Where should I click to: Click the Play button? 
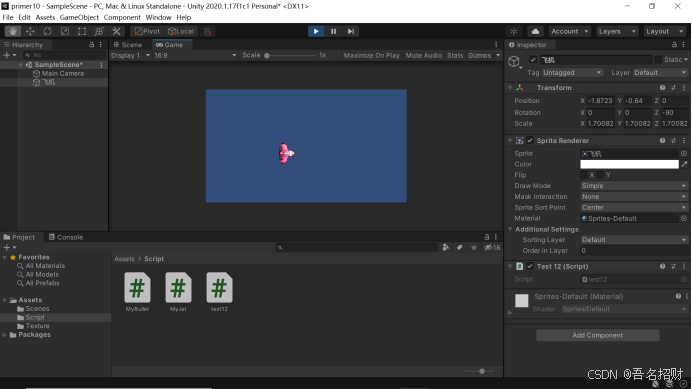[x=316, y=31]
